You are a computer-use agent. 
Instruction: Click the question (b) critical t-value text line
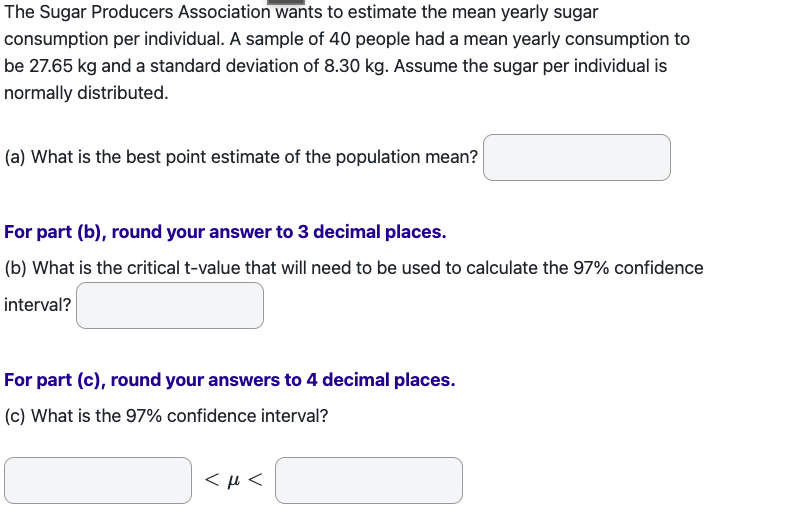pyautogui.click(x=354, y=268)
